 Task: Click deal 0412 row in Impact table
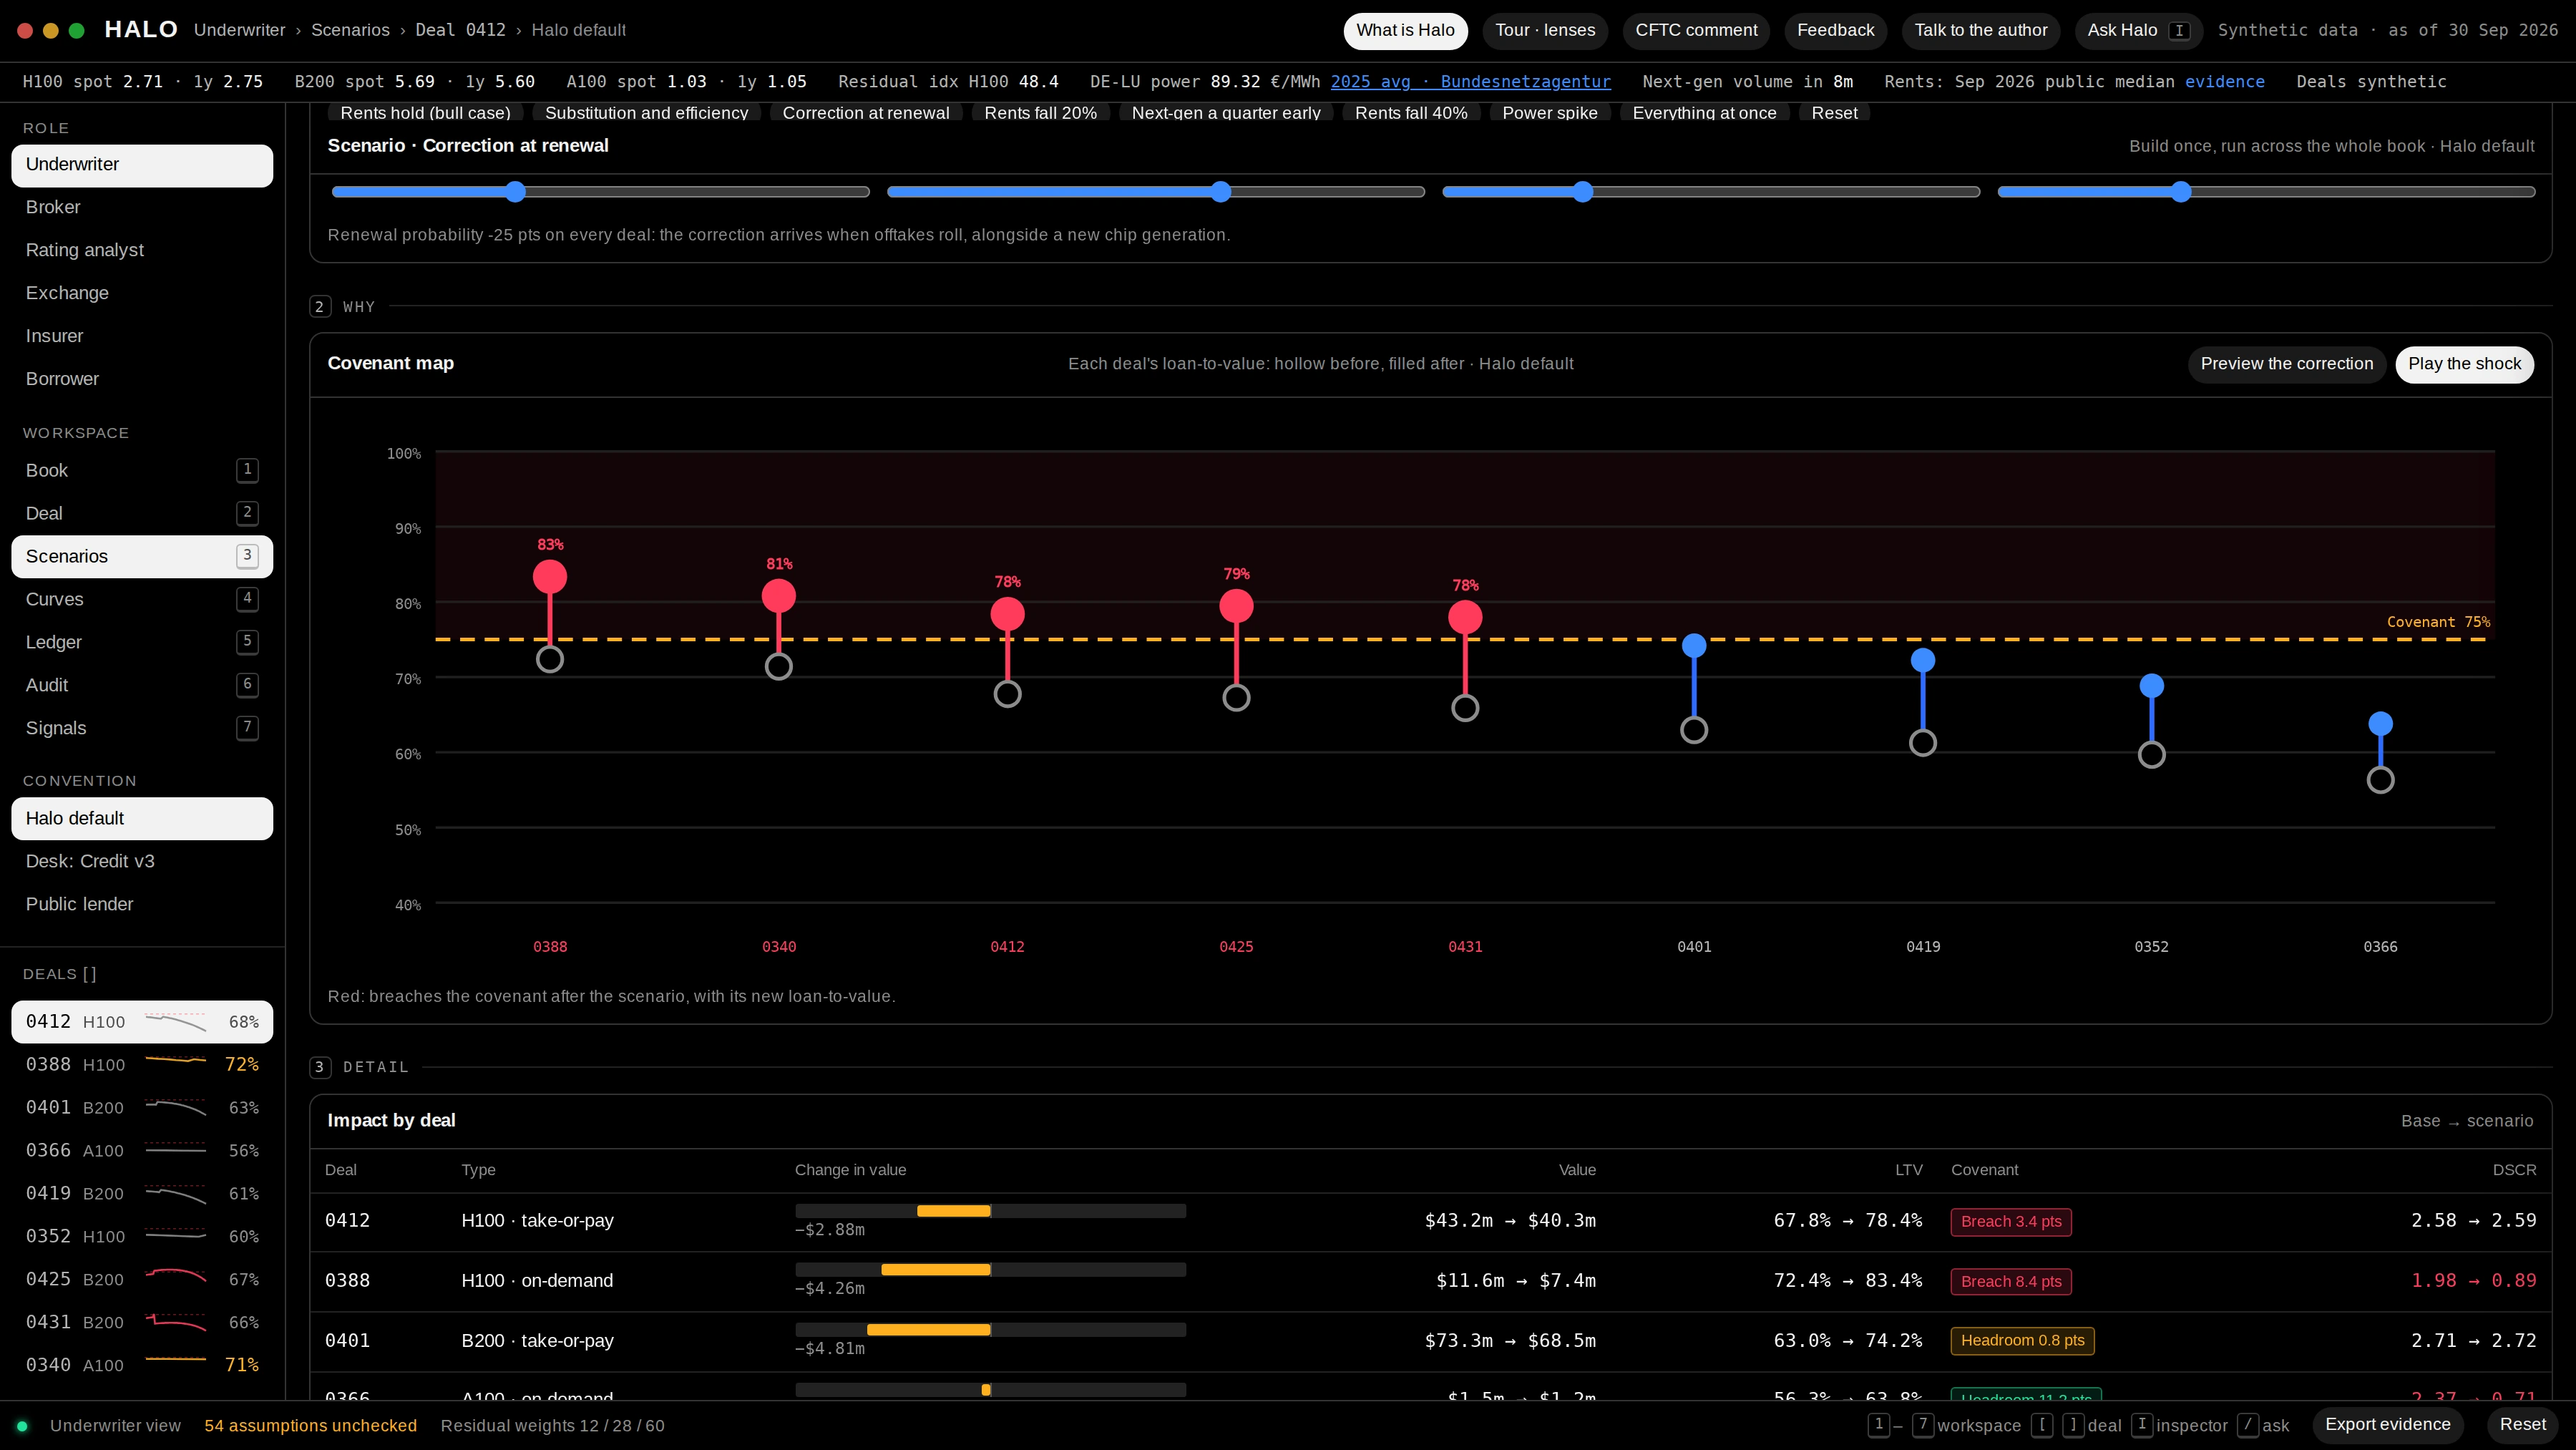point(1430,1222)
